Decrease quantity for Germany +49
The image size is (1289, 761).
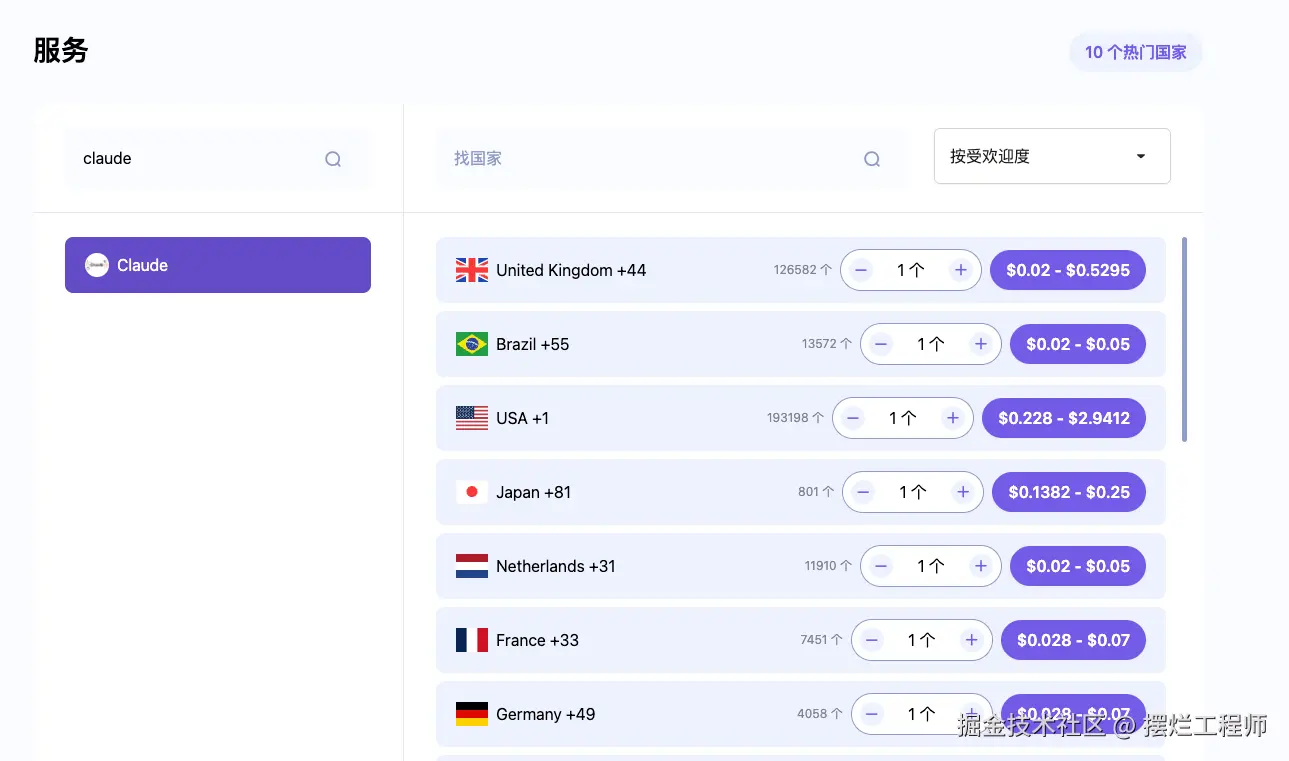click(872, 714)
